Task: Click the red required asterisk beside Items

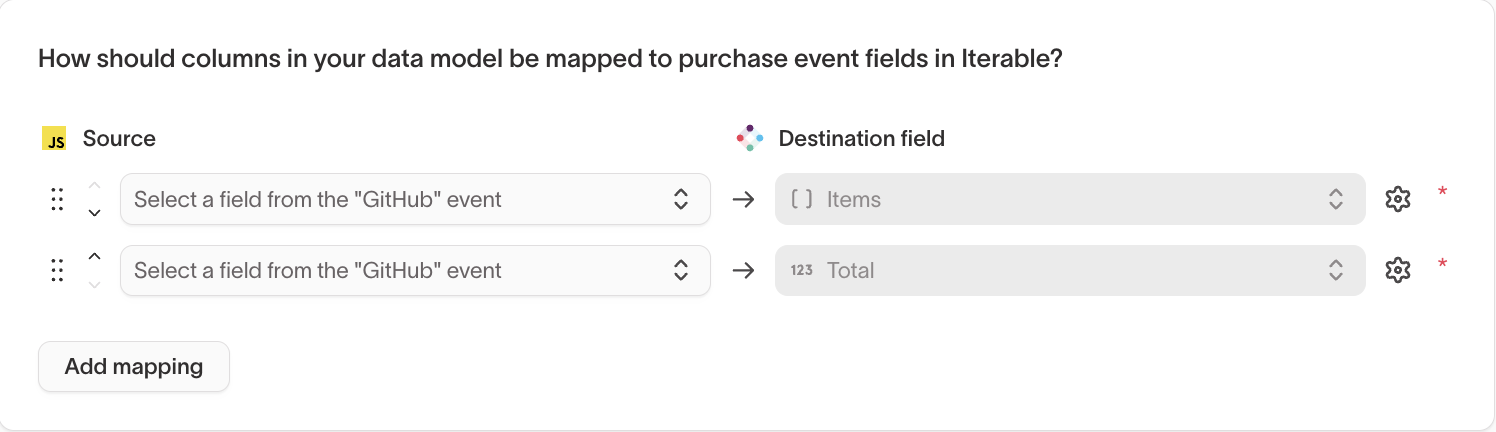Action: 1442,192
